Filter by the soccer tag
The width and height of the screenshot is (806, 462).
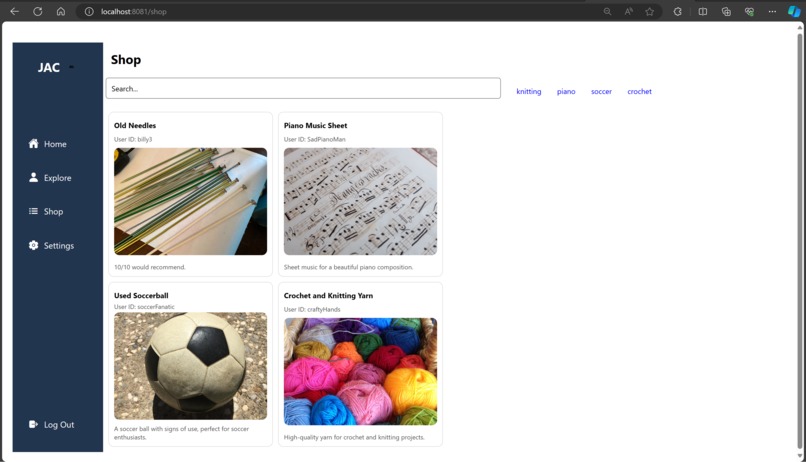tap(601, 91)
